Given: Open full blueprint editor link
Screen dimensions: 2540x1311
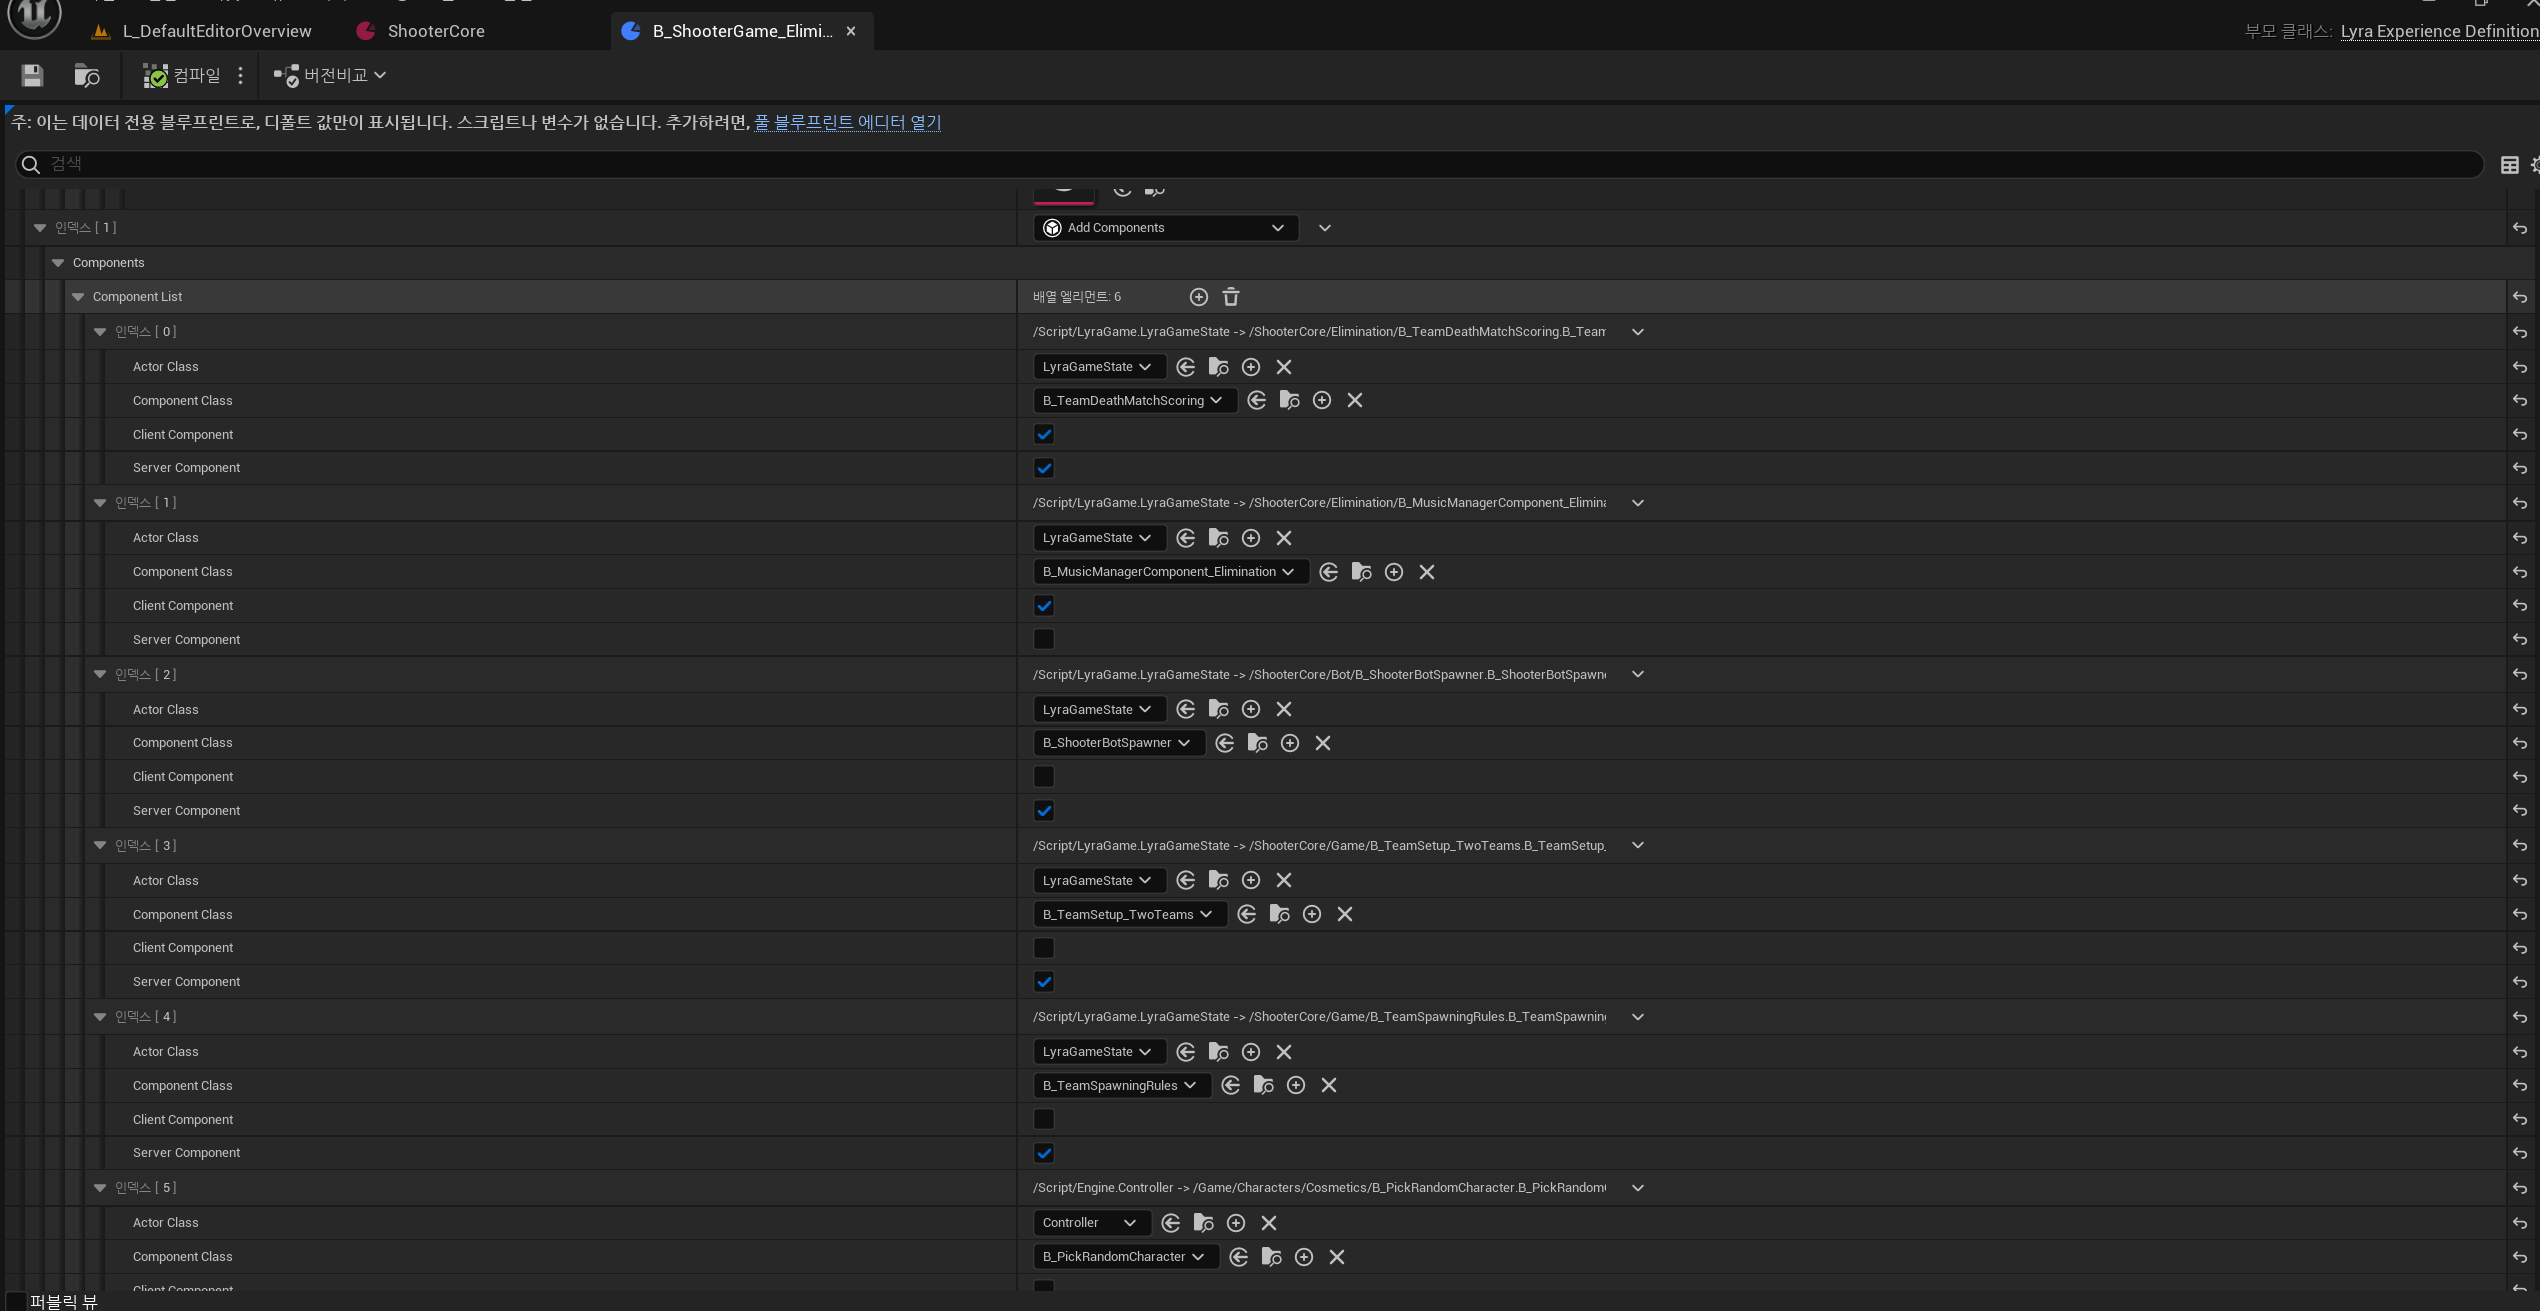Looking at the screenshot, I should pos(847,122).
